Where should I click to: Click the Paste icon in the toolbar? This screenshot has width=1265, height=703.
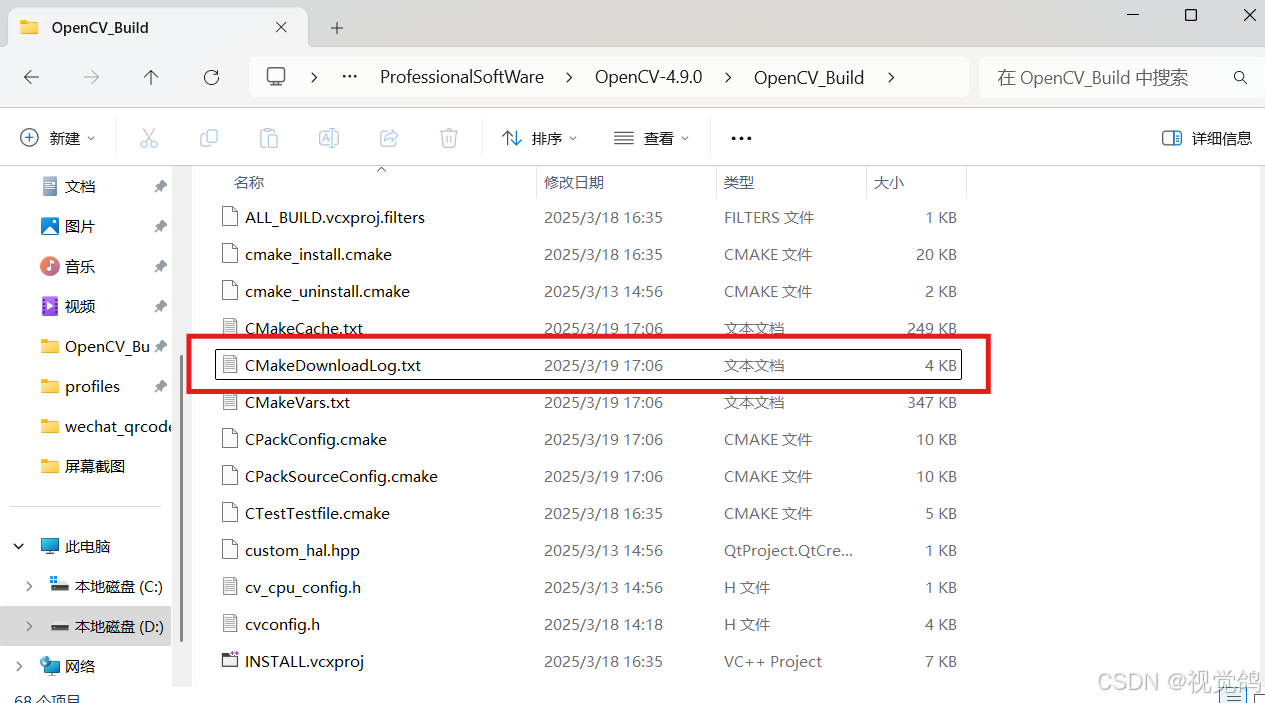268,138
